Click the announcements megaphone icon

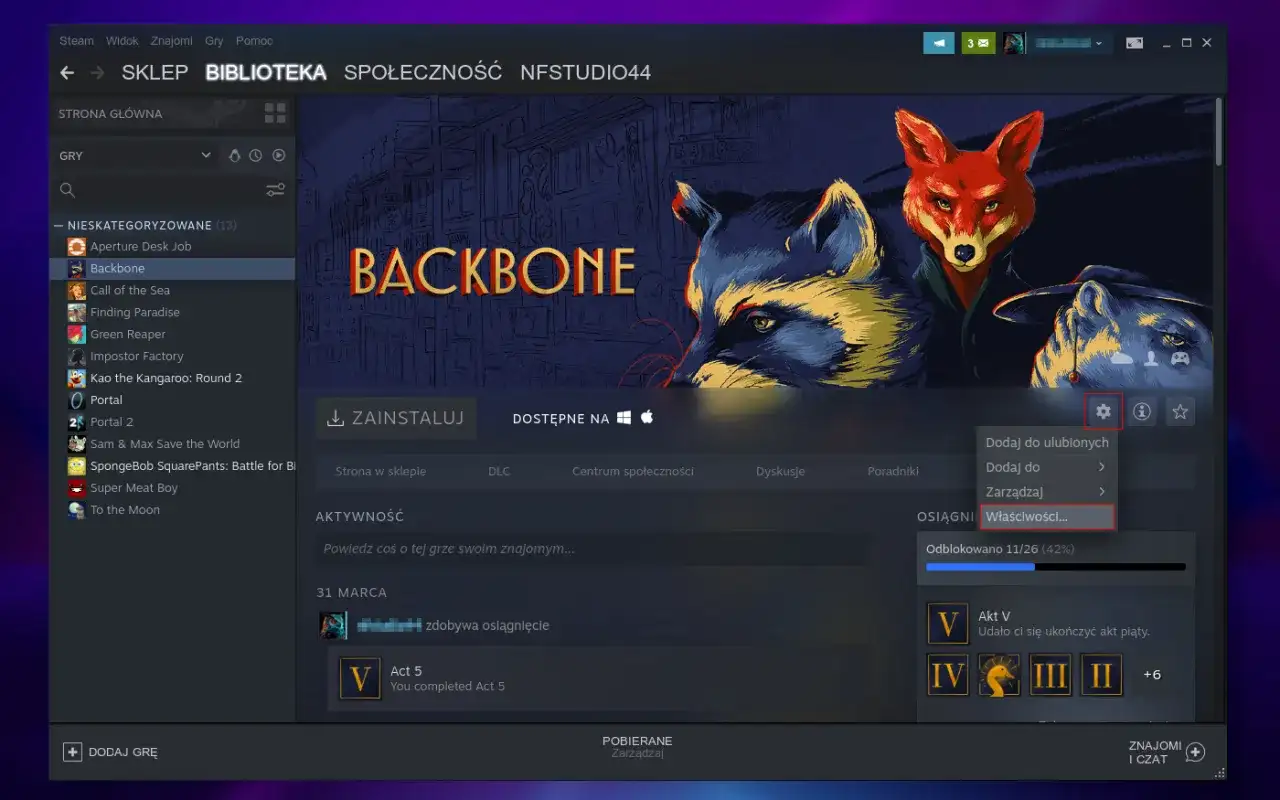938,43
